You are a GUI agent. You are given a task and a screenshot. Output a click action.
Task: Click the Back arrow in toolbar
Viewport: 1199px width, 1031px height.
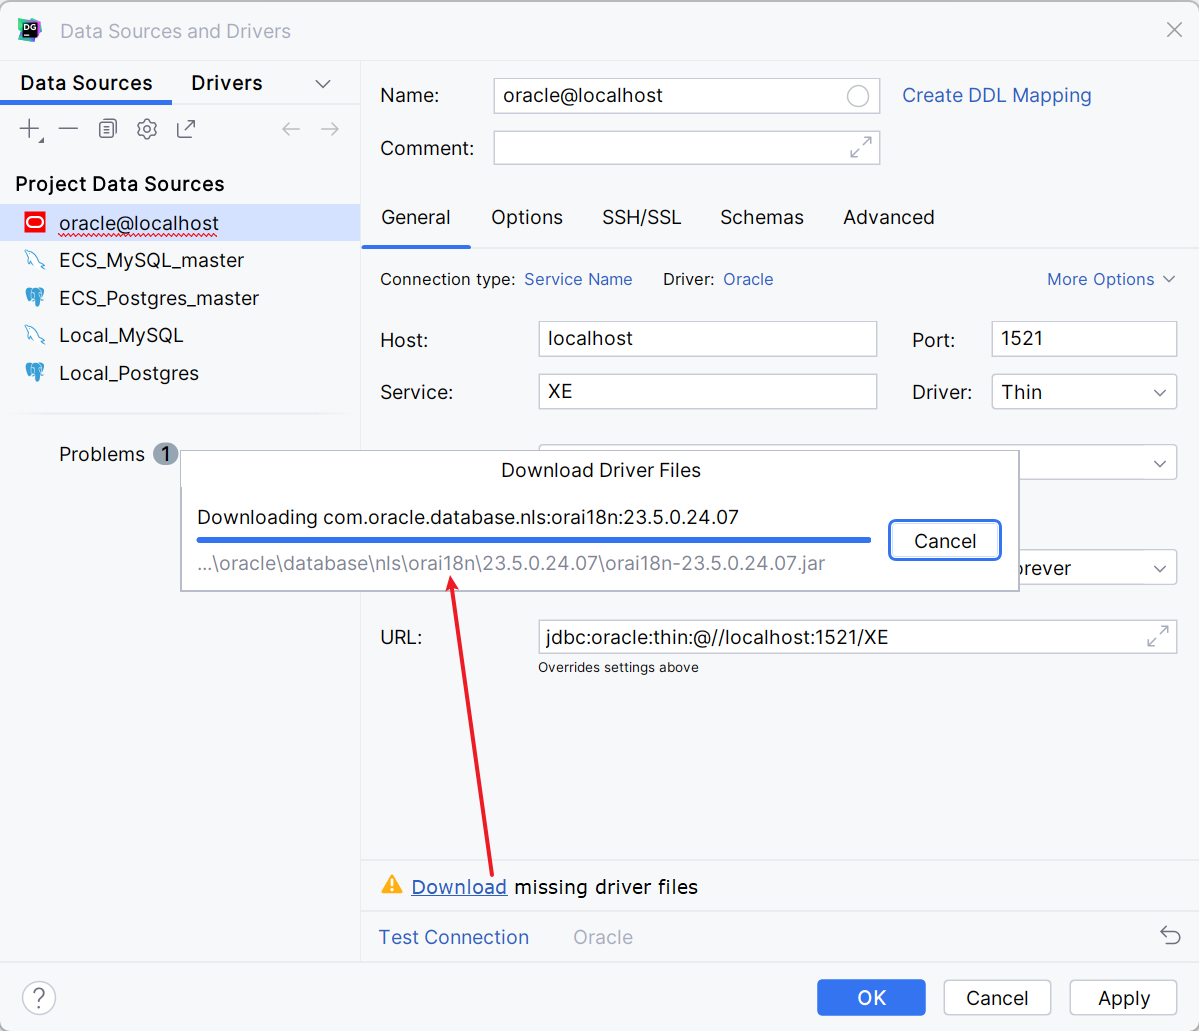pyautogui.click(x=291, y=129)
